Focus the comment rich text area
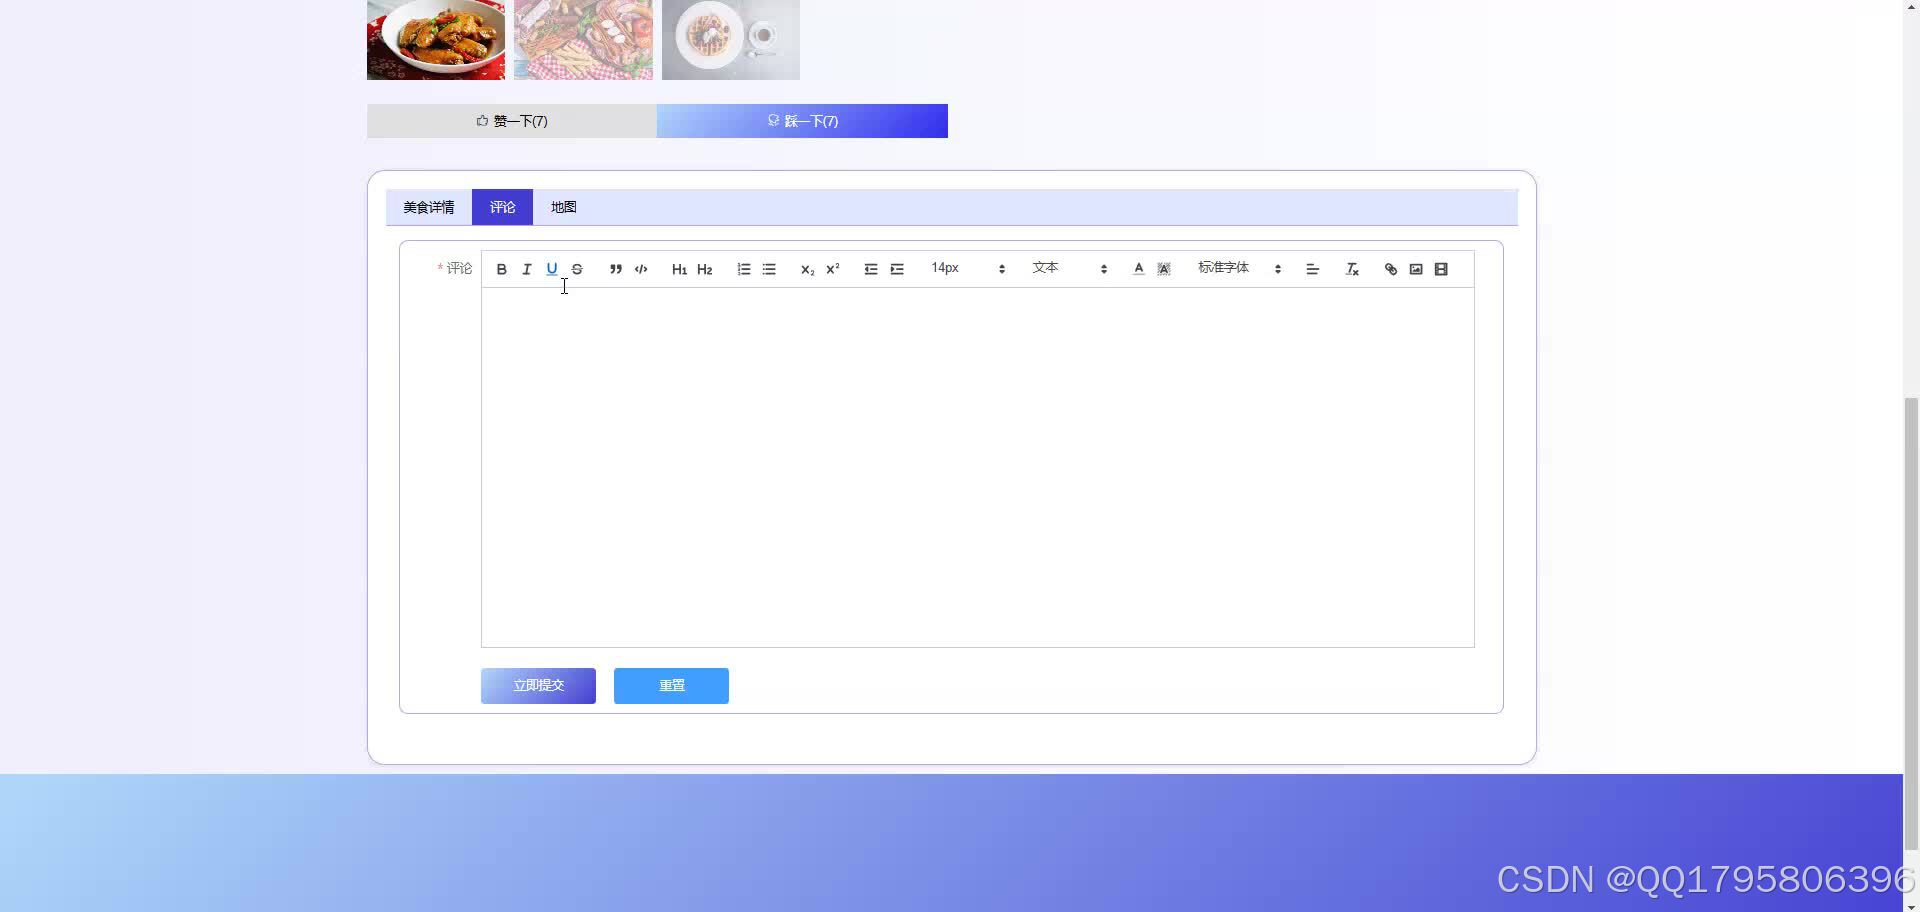The height and width of the screenshot is (912, 1920). tap(978, 467)
